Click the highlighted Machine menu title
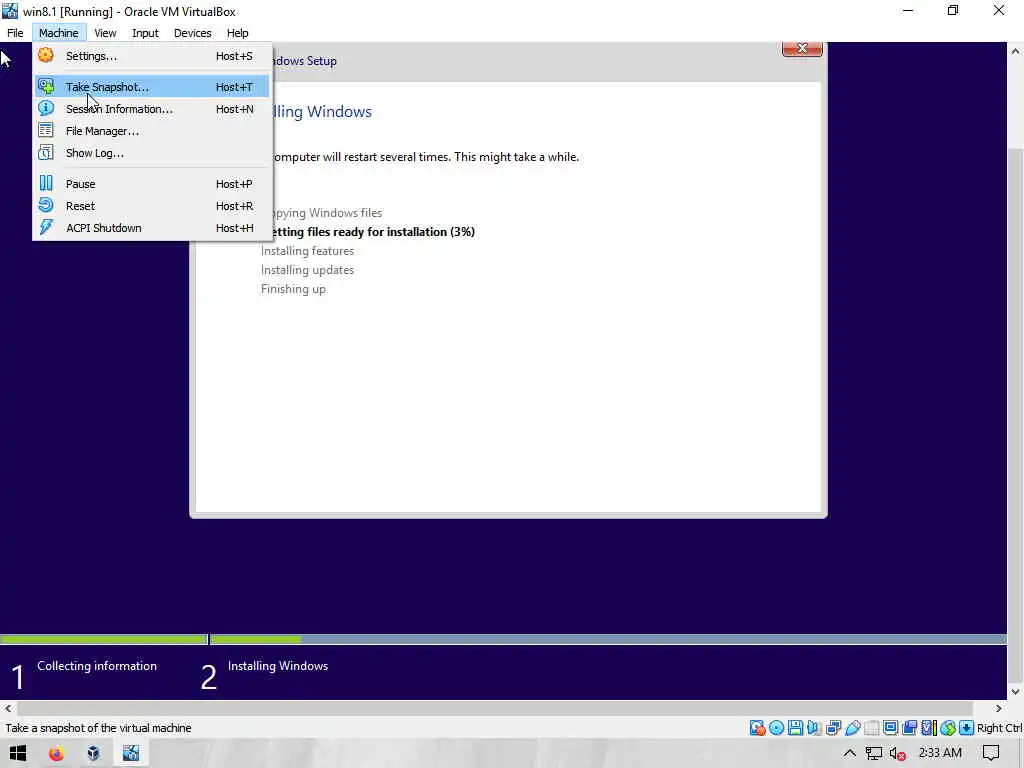Viewport: 1024px width, 768px height. [59, 33]
